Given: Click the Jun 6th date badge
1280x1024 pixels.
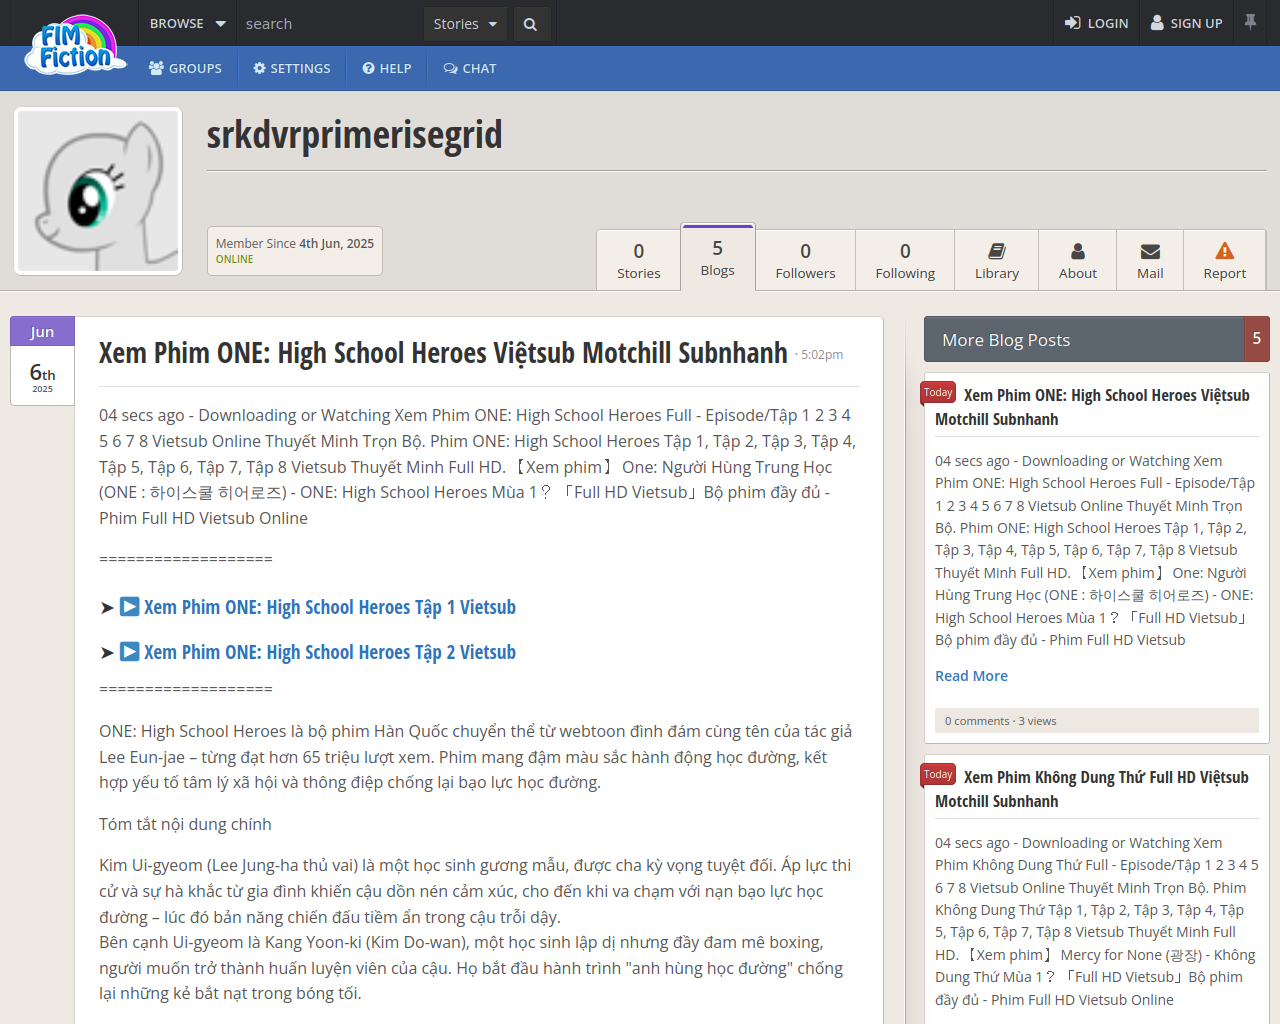Looking at the screenshot, I should coord(42,361).
